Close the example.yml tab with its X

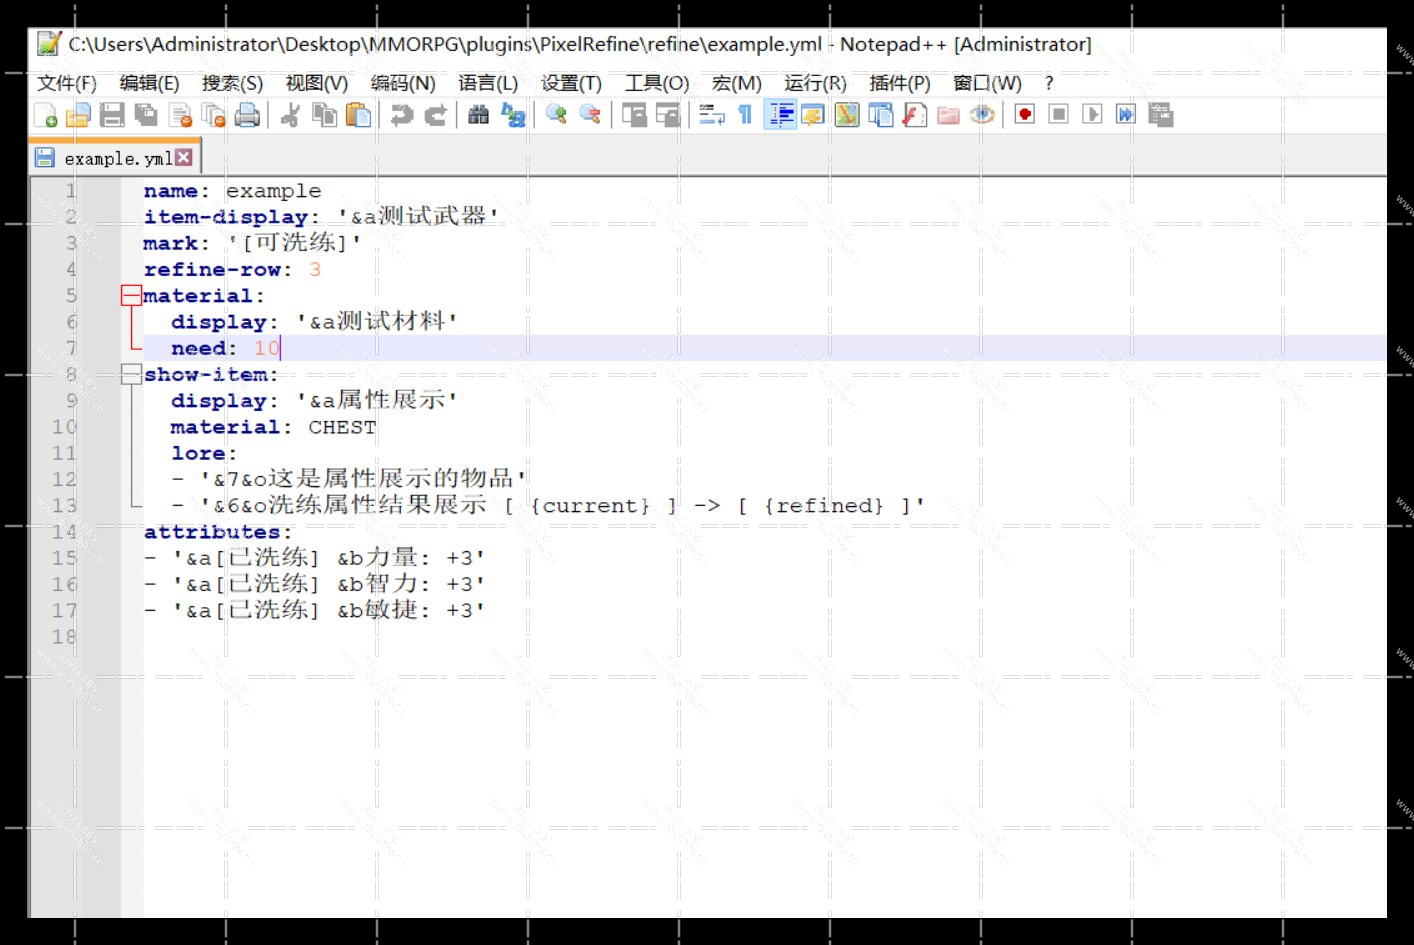pyautogui.click(x=184, y=157)
